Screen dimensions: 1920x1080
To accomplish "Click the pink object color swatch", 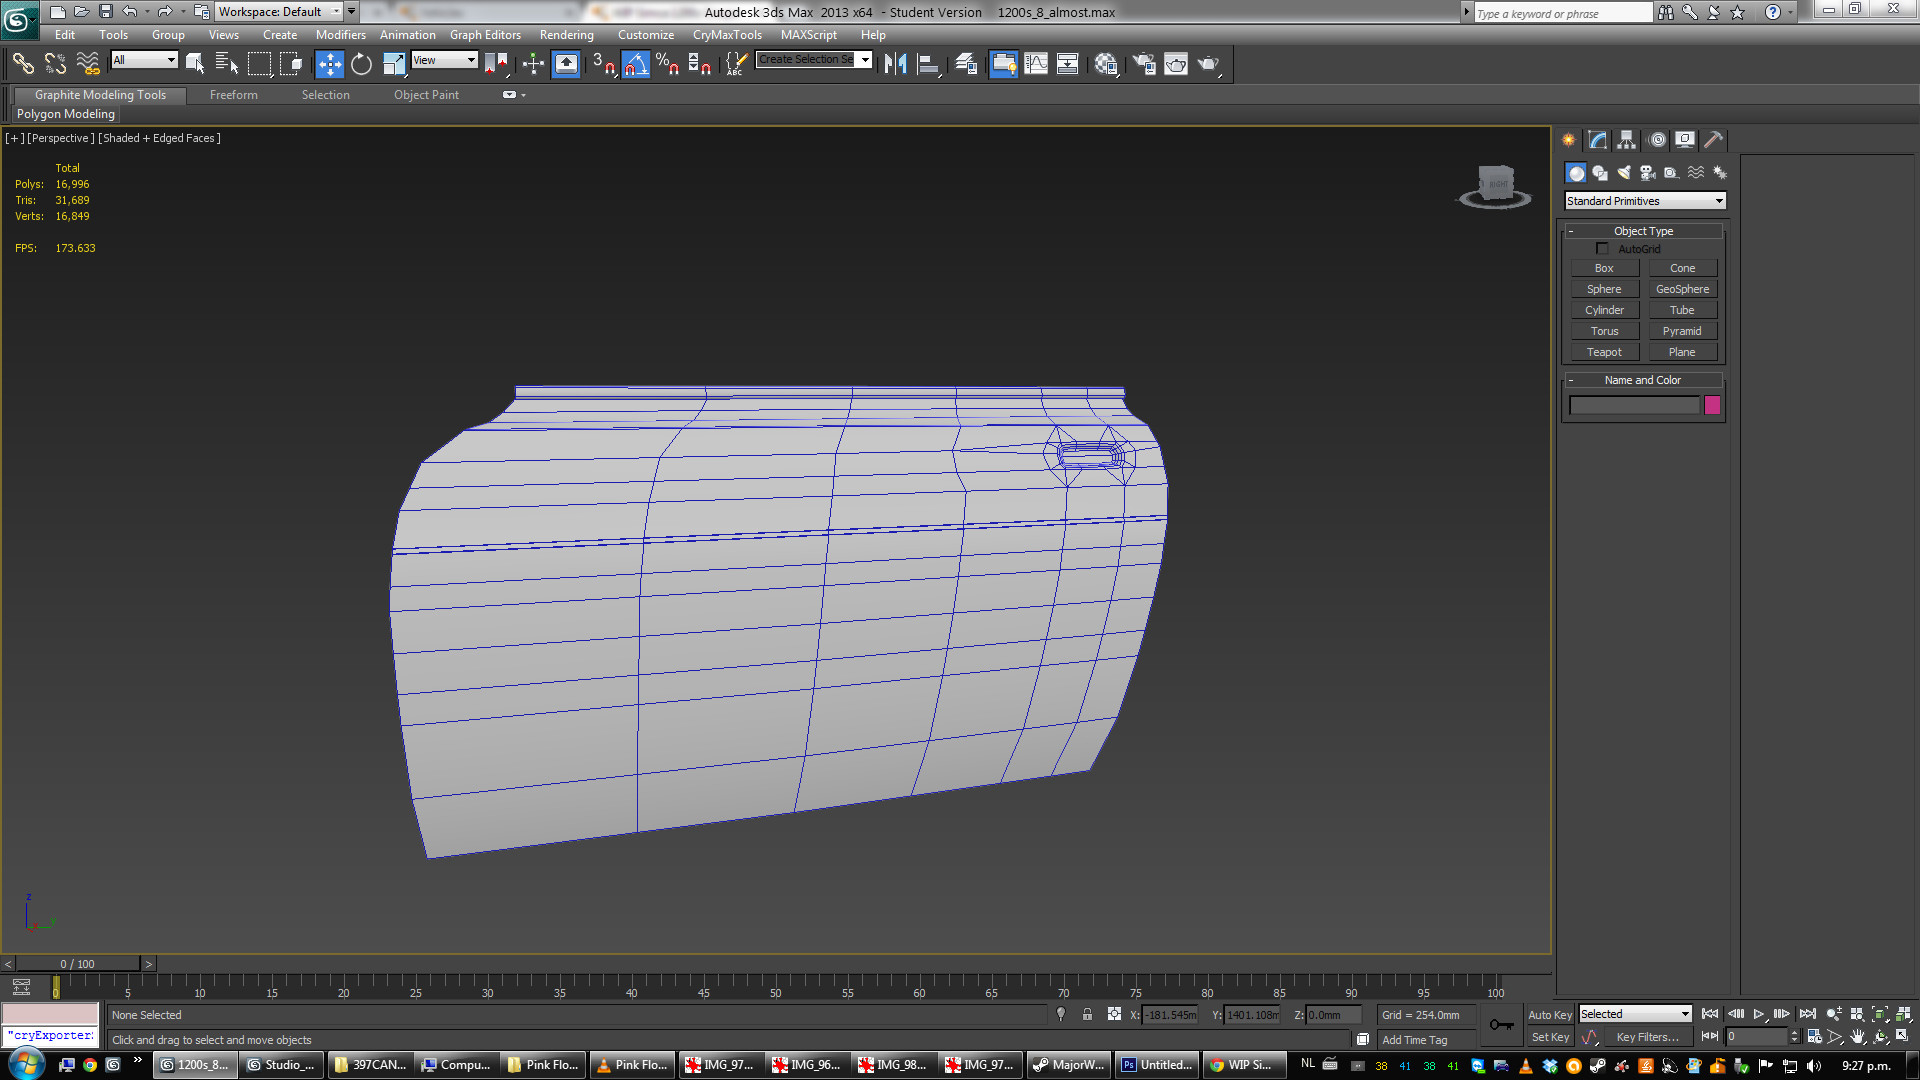I will click(1712, 405).
